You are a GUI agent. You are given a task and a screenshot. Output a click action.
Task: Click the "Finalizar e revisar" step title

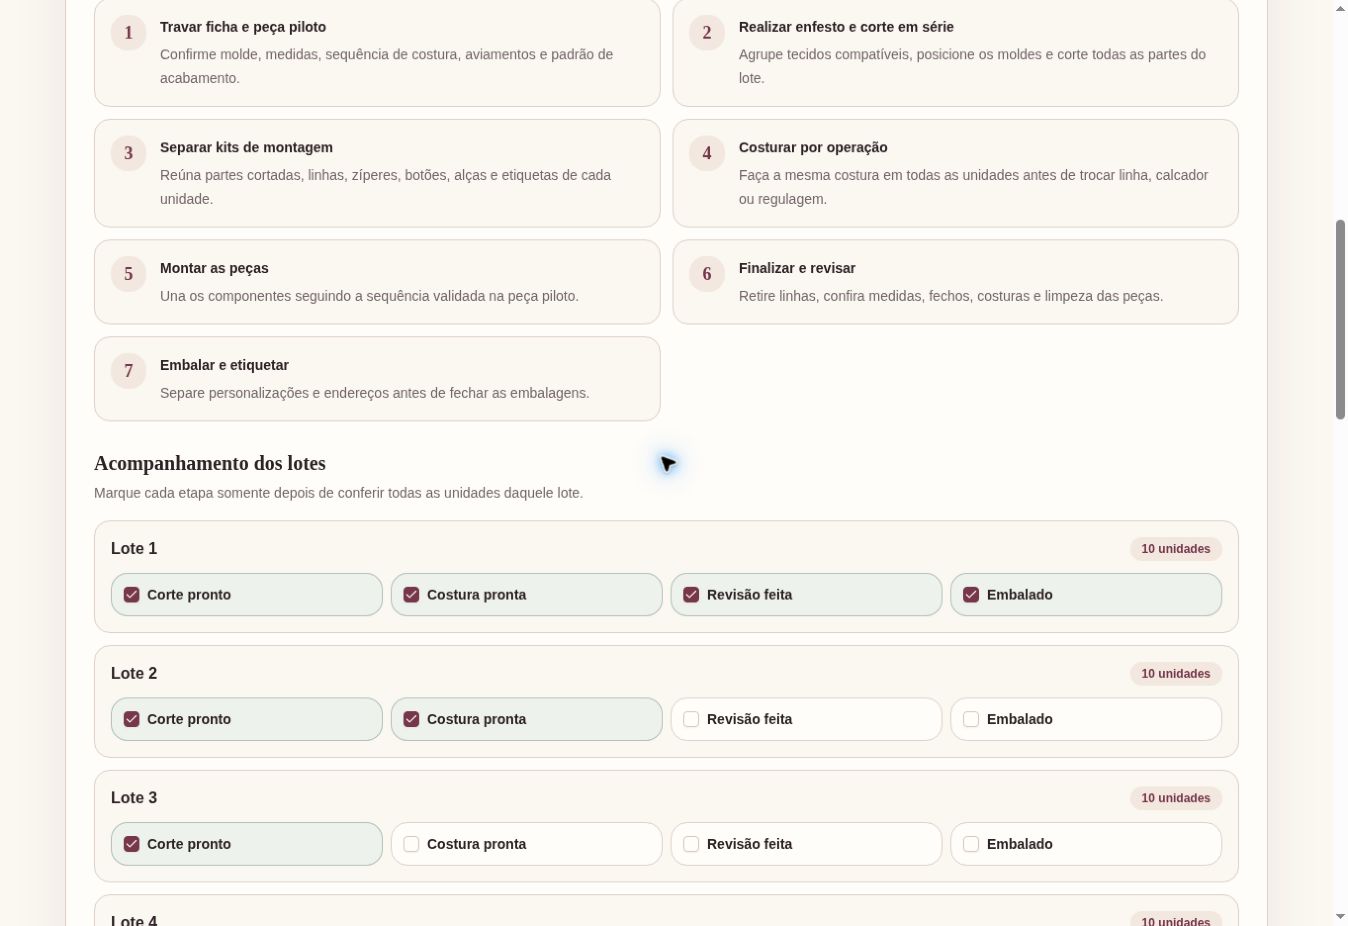click(x=797, y=268)
